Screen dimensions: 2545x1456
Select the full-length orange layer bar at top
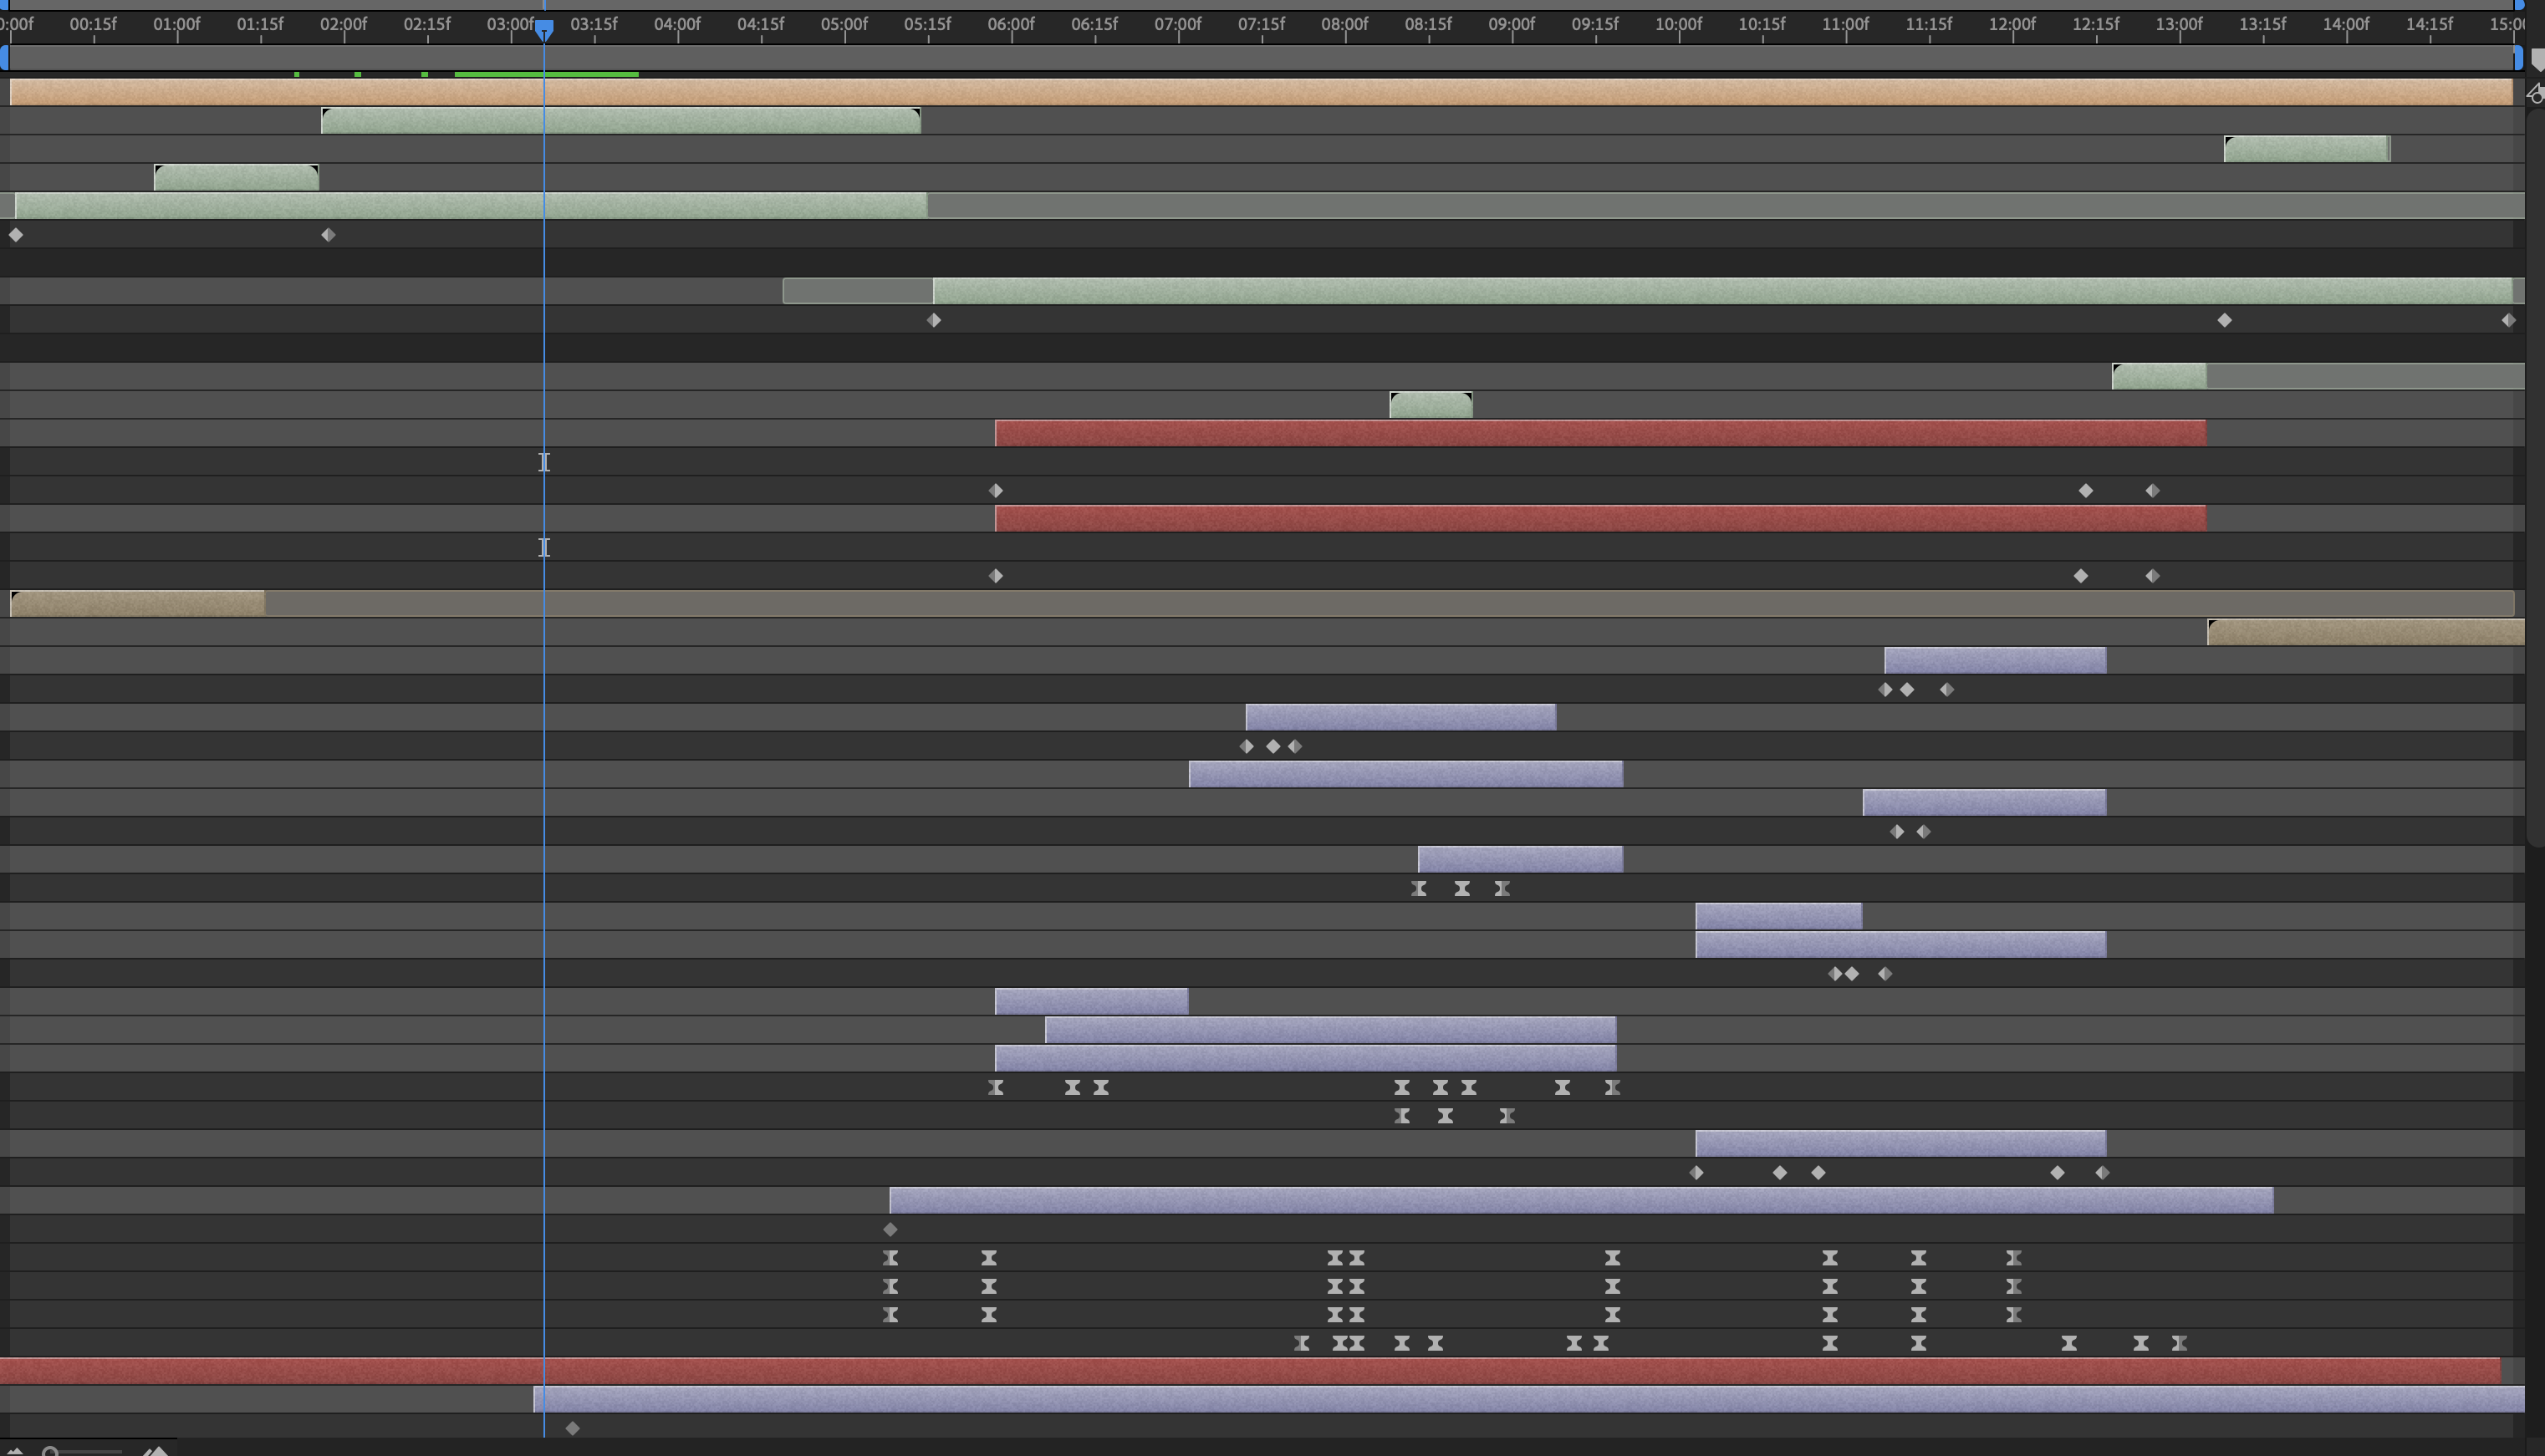1260,92
